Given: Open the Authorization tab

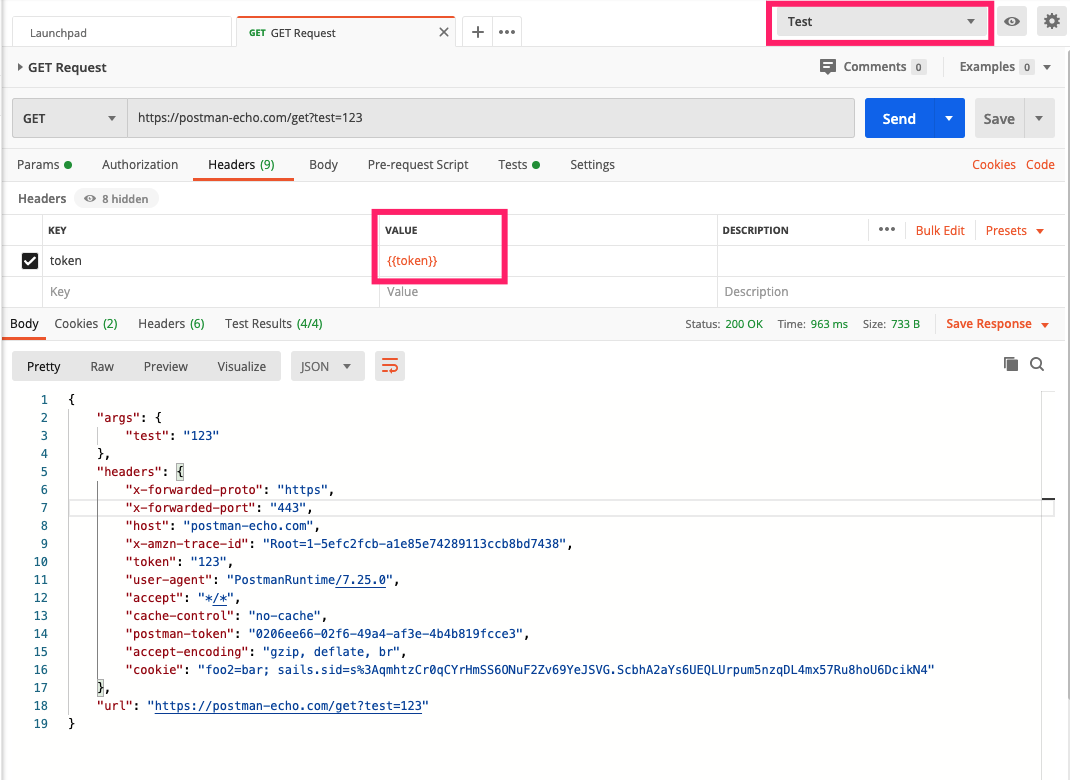Looking at the screenshot, I should point(140,164).
